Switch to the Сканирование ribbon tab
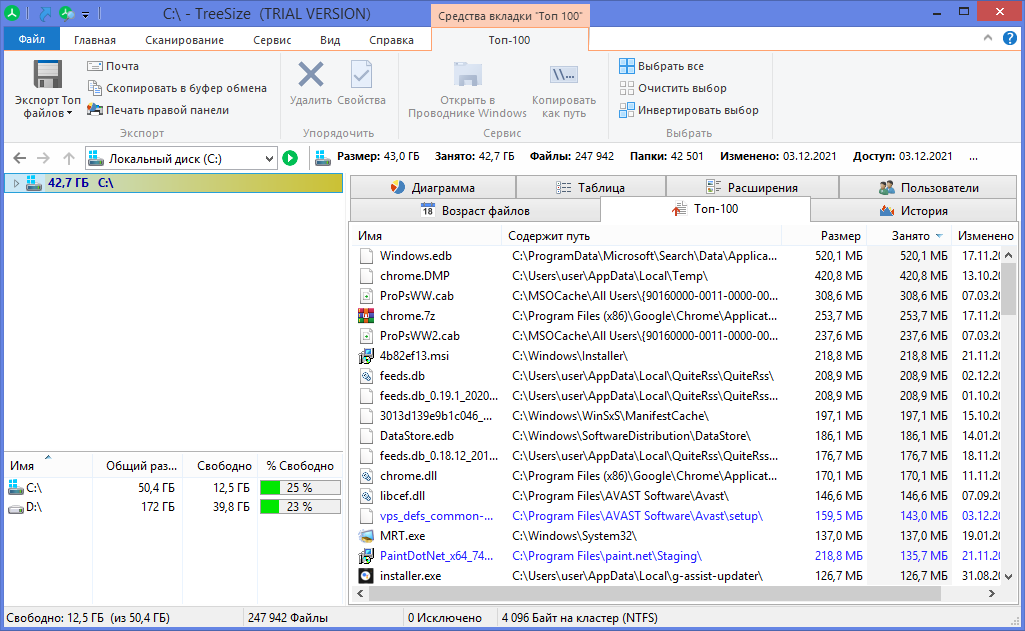 pyautogui.click(x=184, y=40)
